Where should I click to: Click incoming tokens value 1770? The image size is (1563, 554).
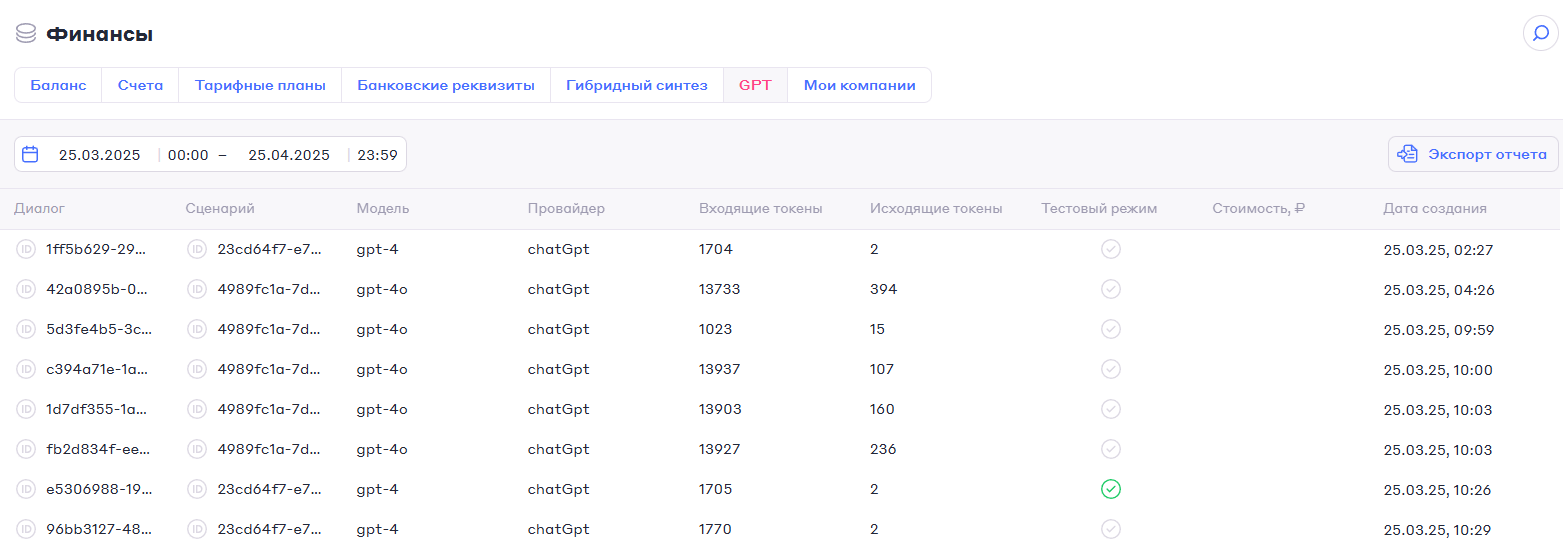pyautogui.click(x=716, y=529)
